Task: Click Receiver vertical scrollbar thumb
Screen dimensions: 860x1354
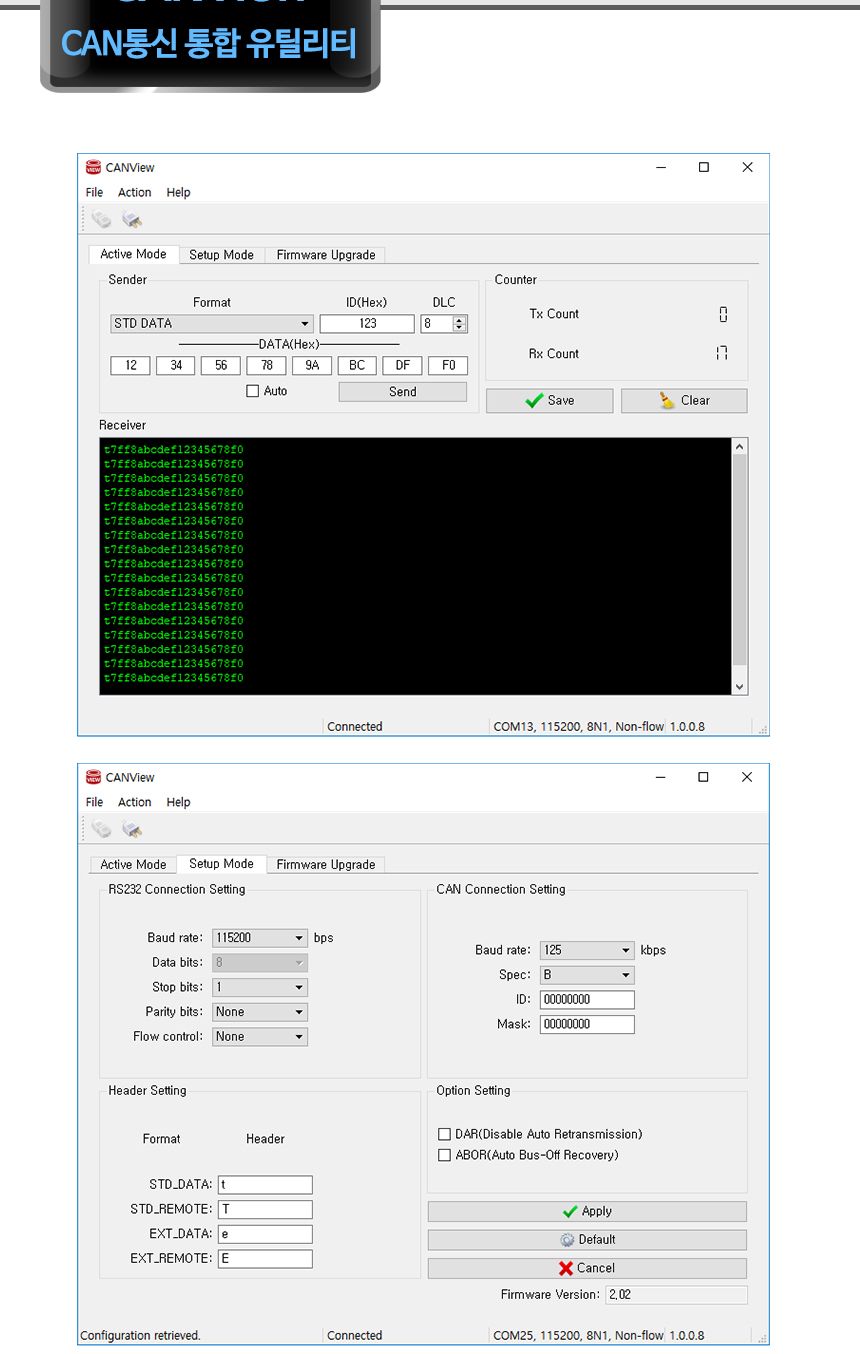Action: point(740,561)
